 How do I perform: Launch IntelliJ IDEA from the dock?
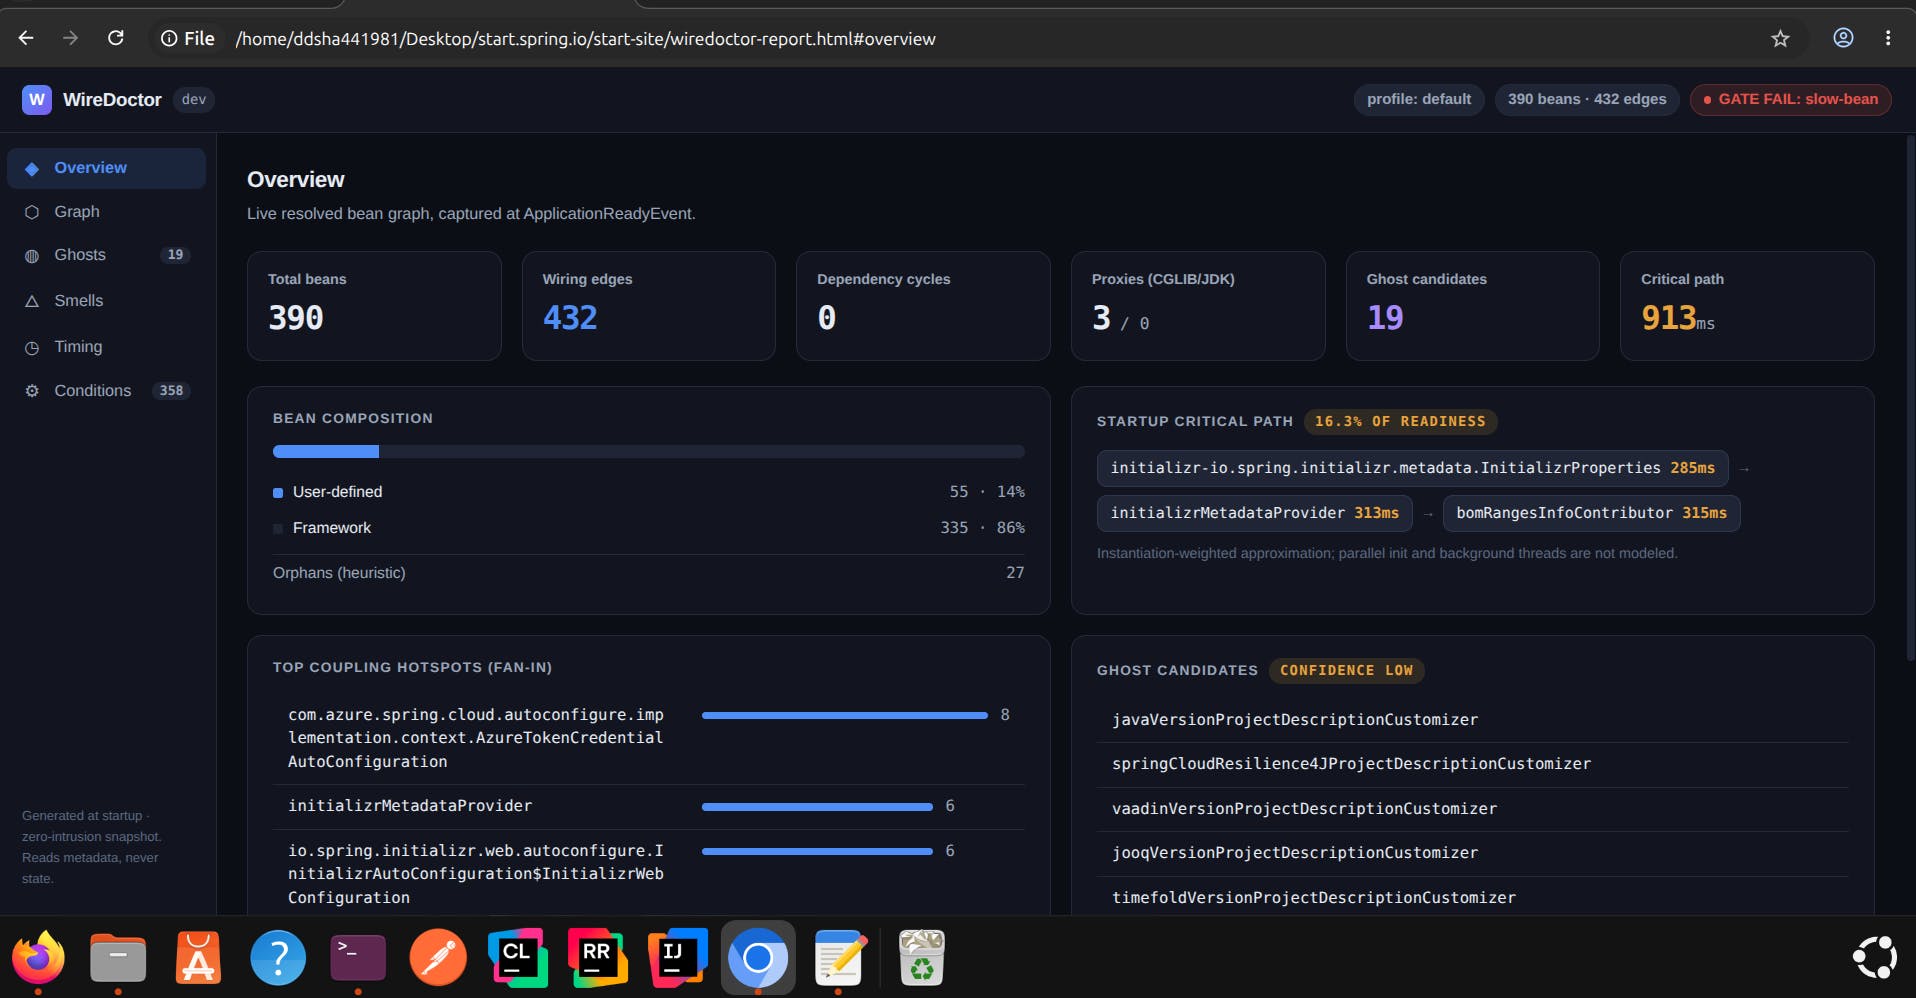(678, 958)
